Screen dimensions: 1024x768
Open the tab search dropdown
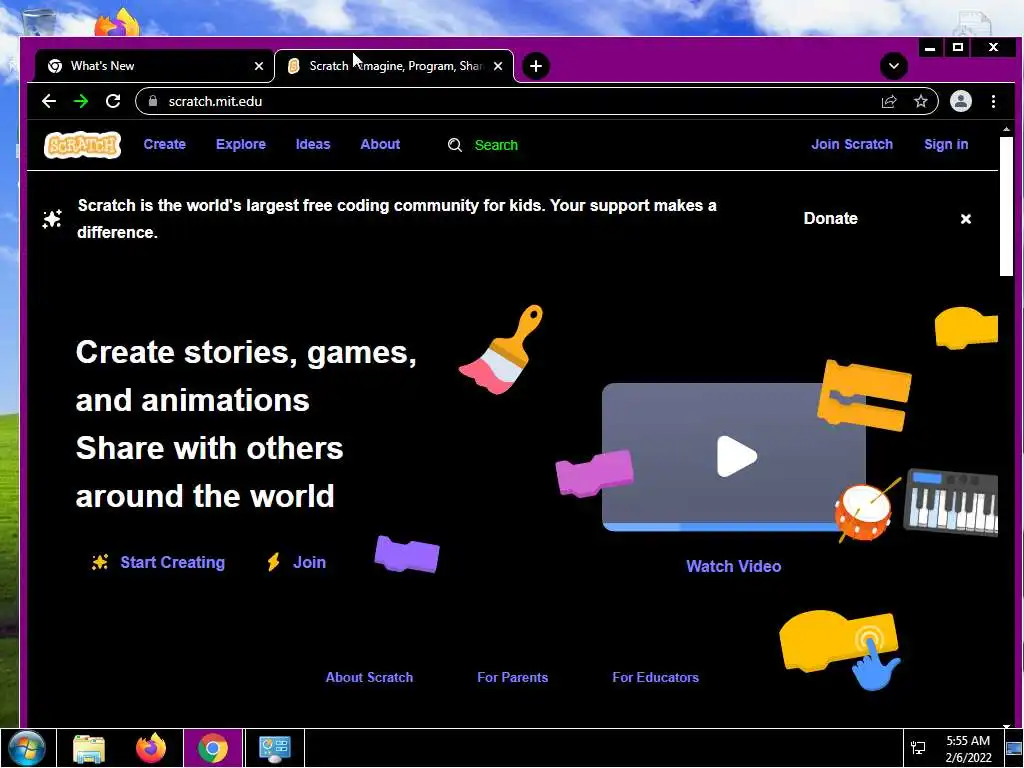tap(893, 66)
